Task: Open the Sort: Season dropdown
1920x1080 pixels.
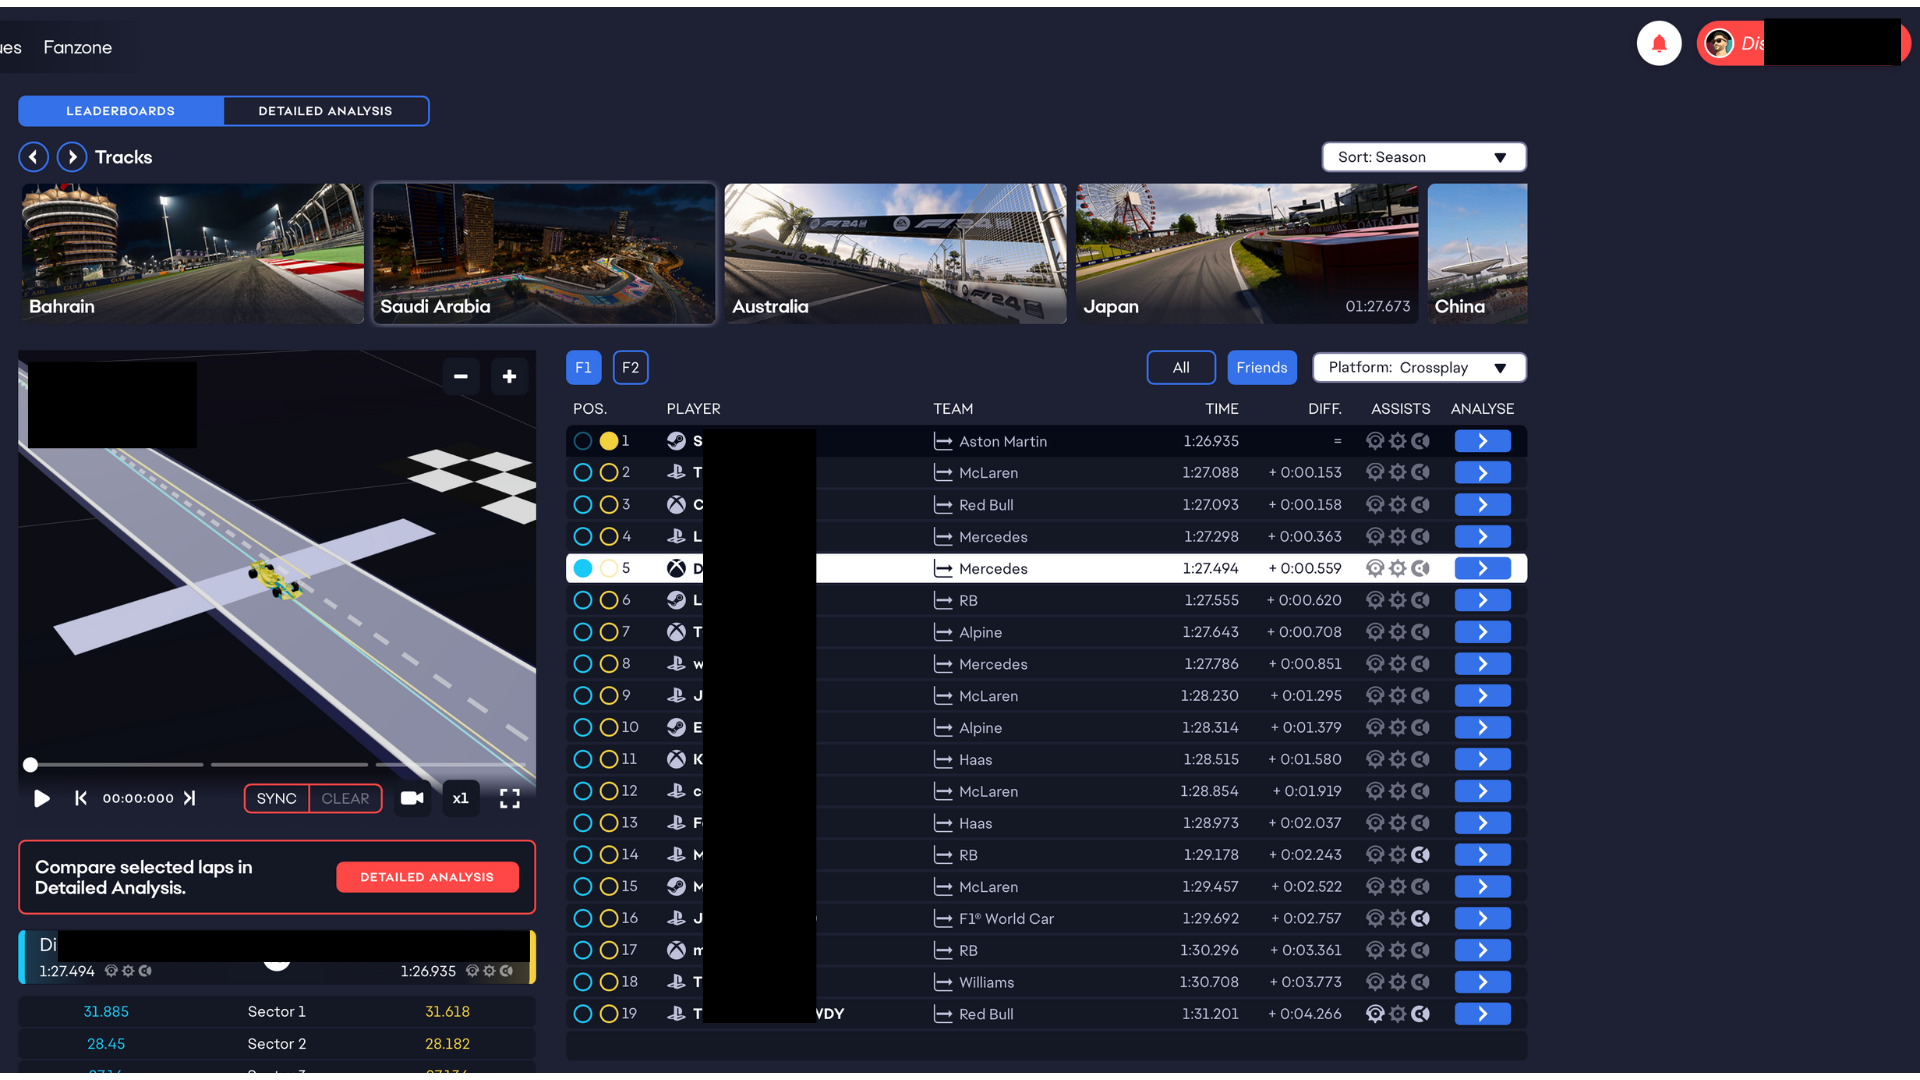Action: 1423,157
